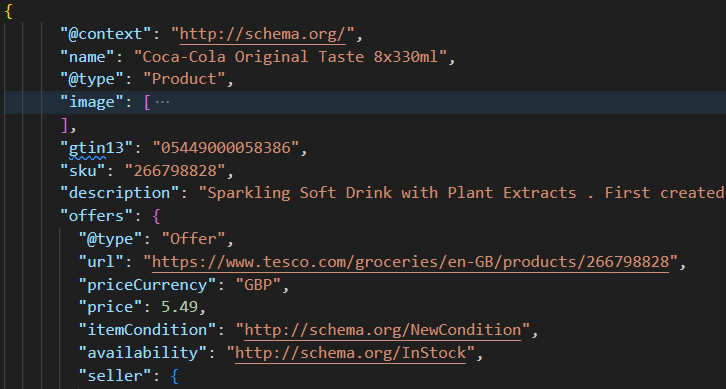Click the top-level opening curly brace
The width and height of the screenshot is (726, 389).
pos(8,12)
